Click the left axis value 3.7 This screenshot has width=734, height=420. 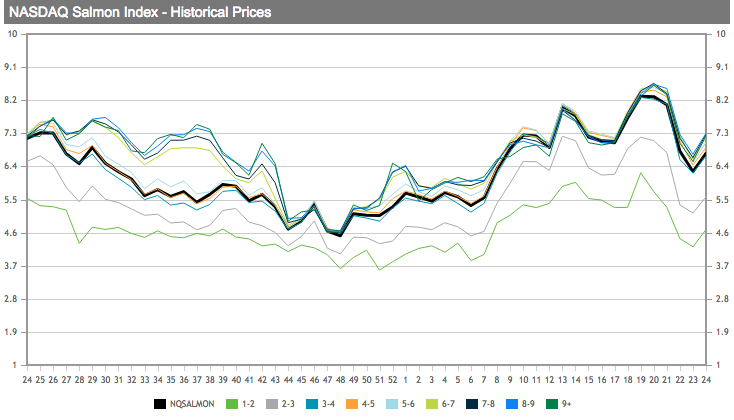tap(10, 265)
